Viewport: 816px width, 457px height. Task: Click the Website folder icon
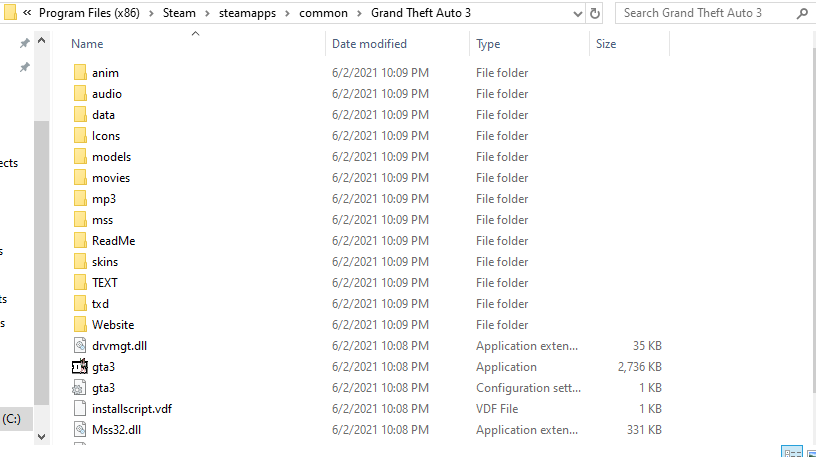(81, 325)
